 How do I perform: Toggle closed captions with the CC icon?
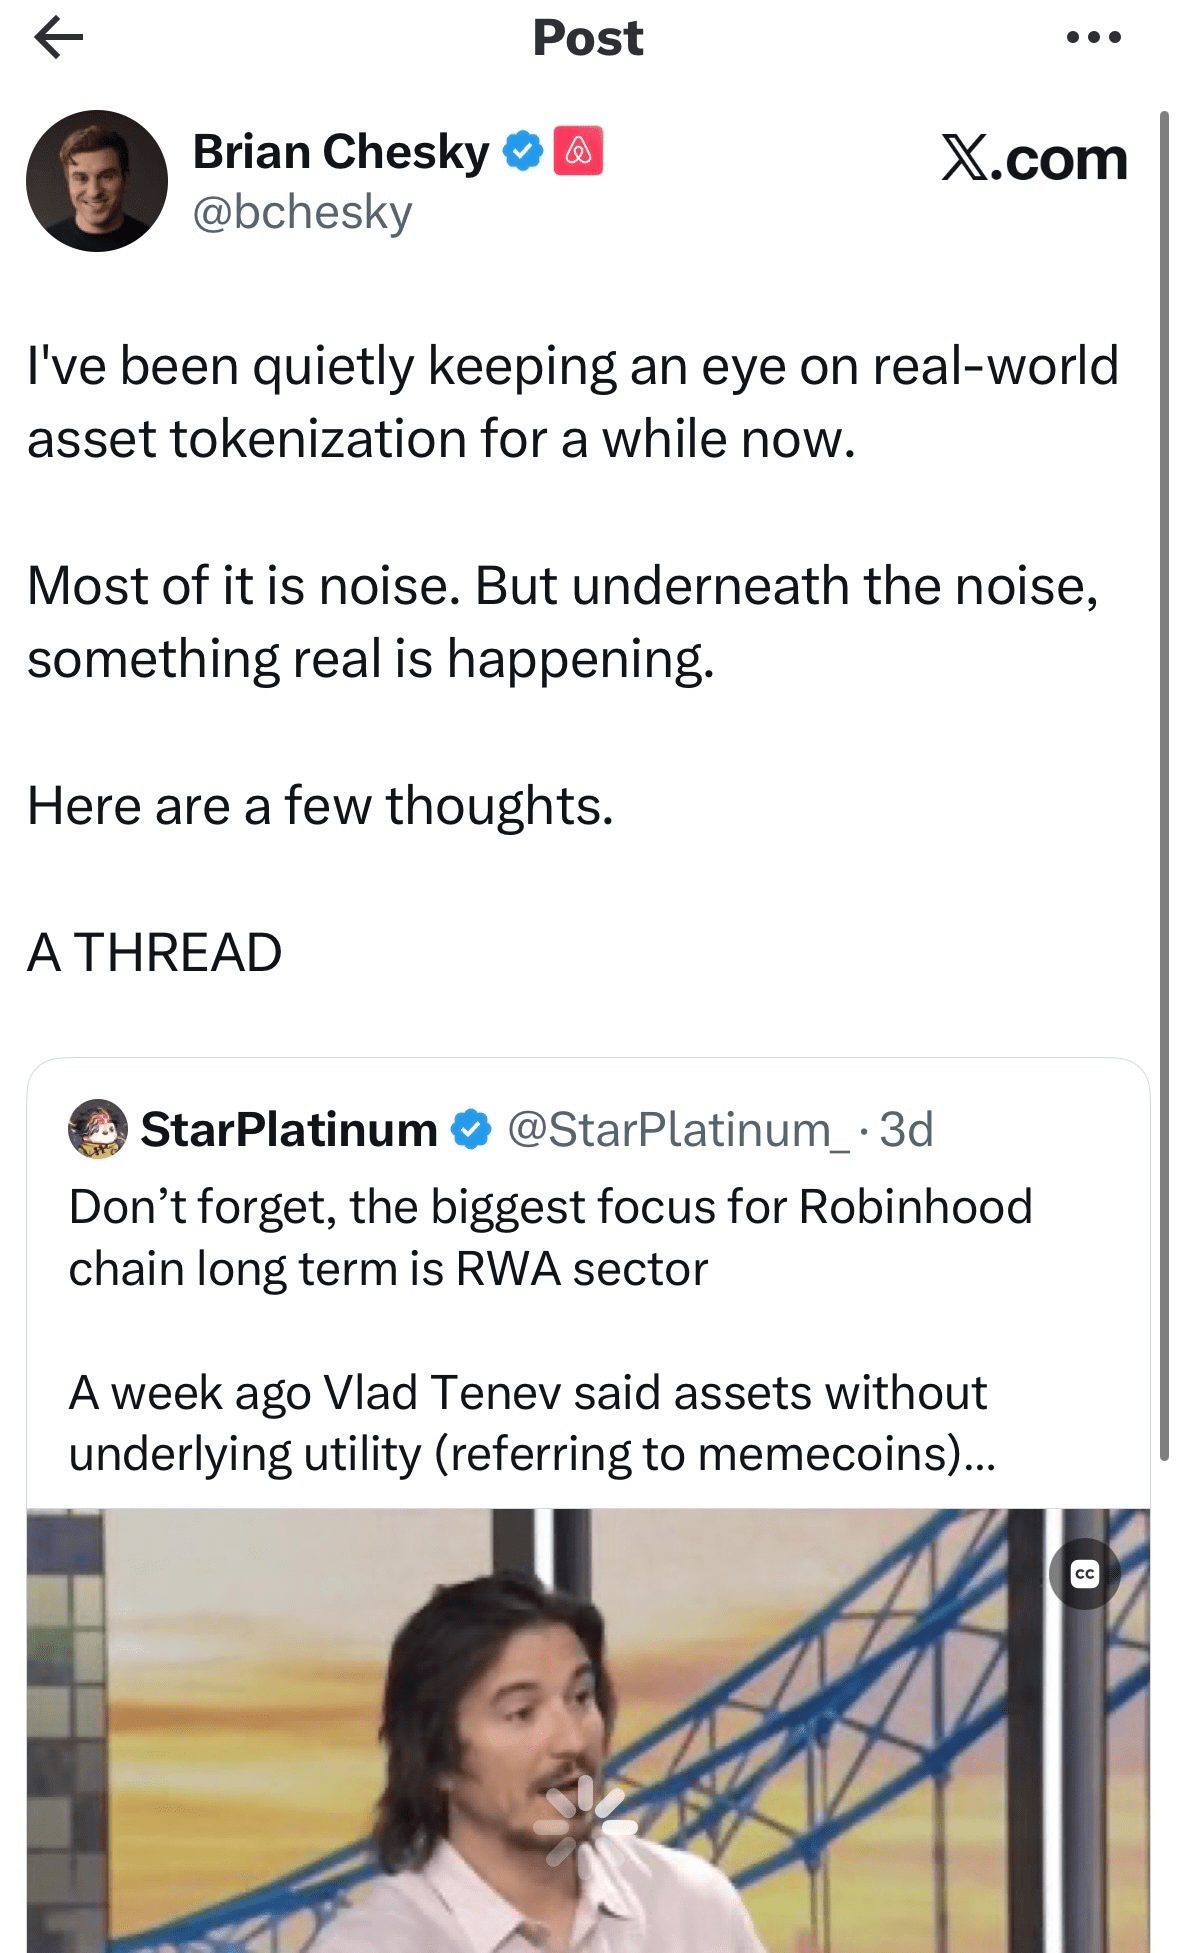tap(1084, 1574)
